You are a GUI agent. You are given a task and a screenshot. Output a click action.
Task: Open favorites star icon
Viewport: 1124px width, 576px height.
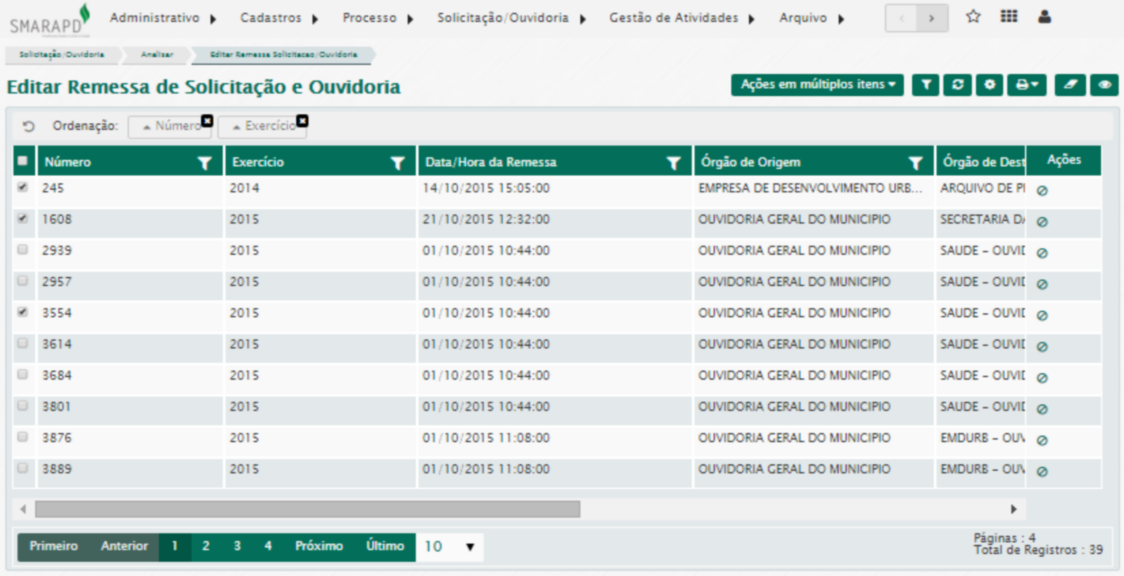(973, 17)
